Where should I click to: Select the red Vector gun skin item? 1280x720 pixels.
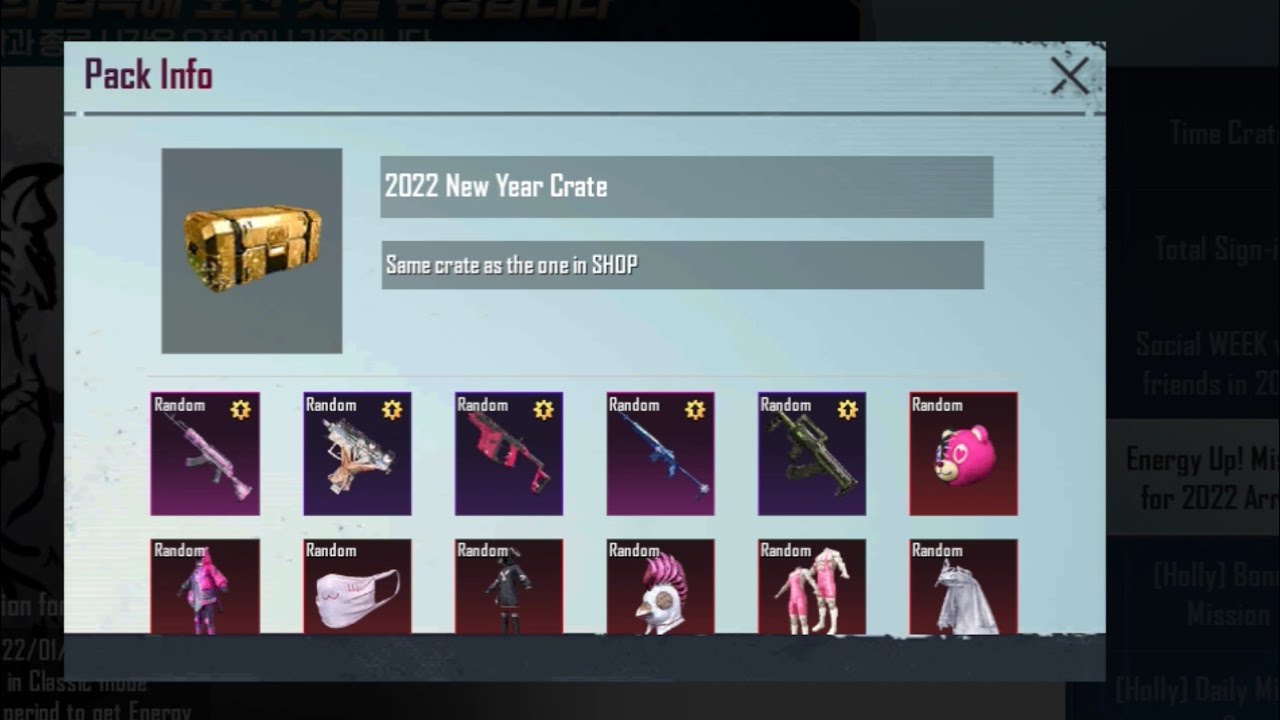[x=509, y=454]
